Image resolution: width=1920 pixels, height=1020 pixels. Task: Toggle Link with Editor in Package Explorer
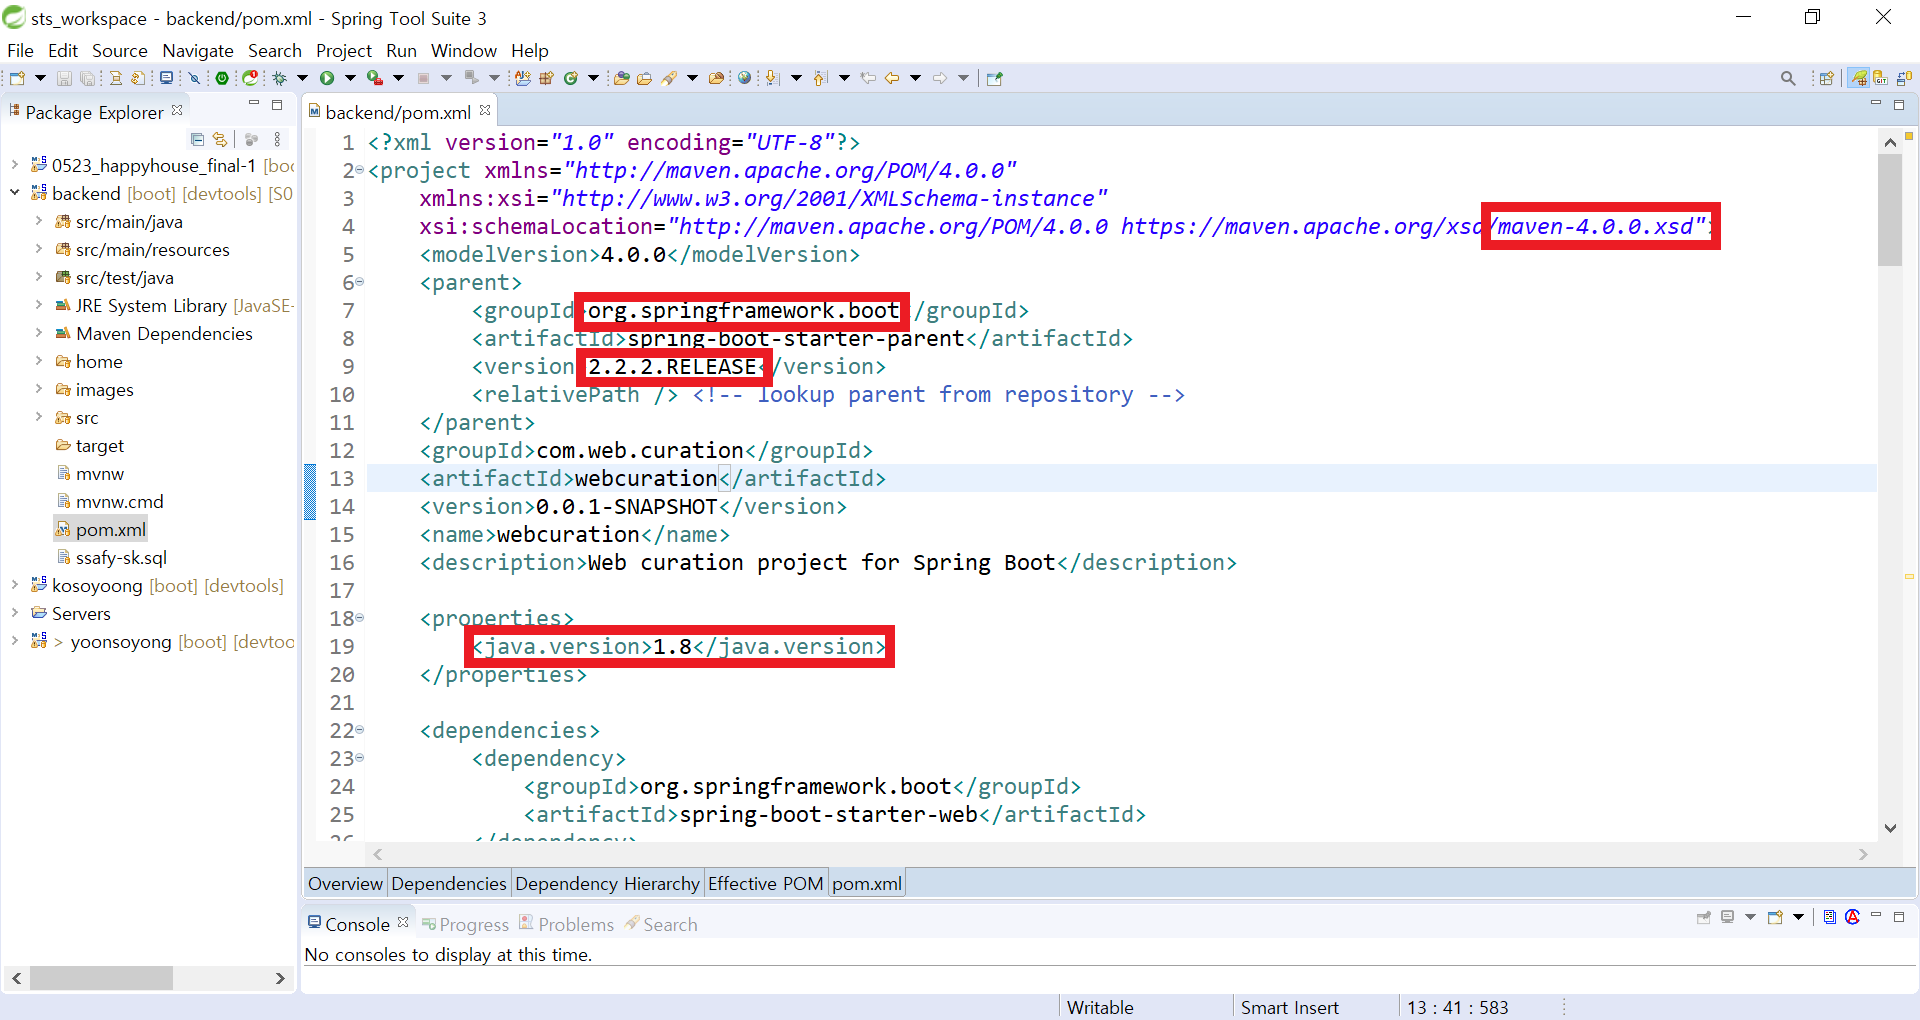220,140
